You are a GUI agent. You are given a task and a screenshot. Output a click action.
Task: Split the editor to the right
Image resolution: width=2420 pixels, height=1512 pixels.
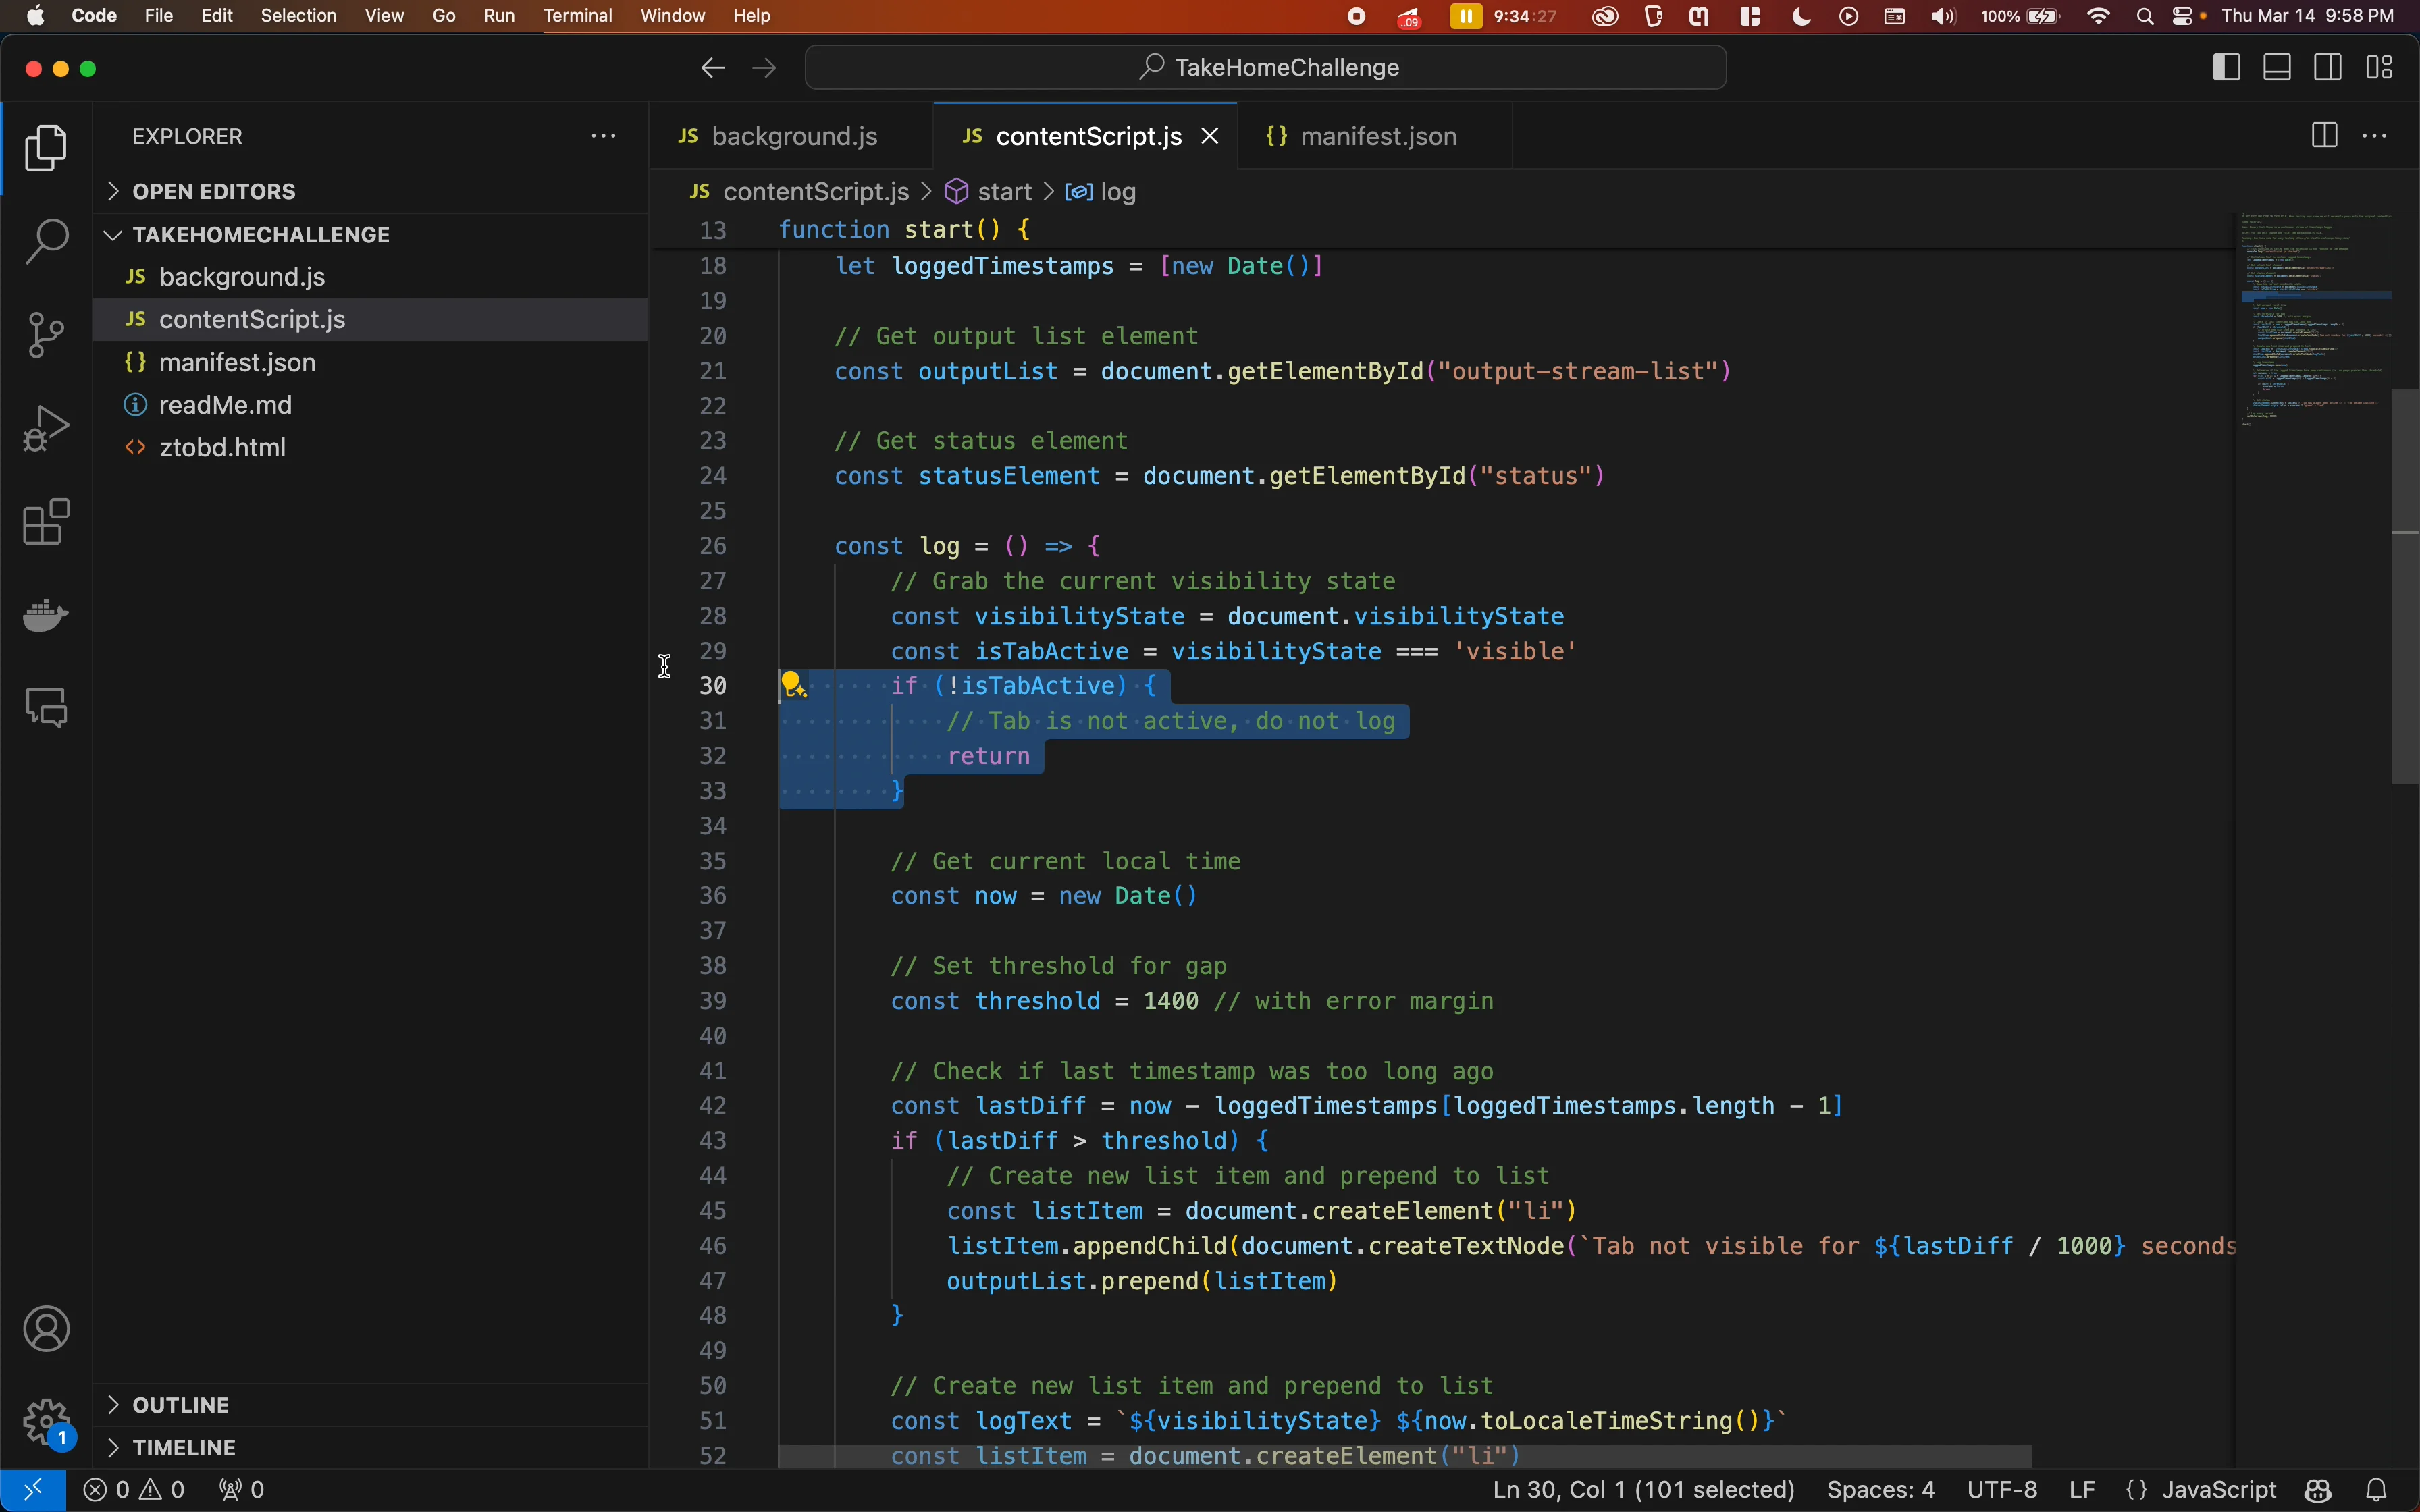pyautogui.click(x=2324, y=136)
